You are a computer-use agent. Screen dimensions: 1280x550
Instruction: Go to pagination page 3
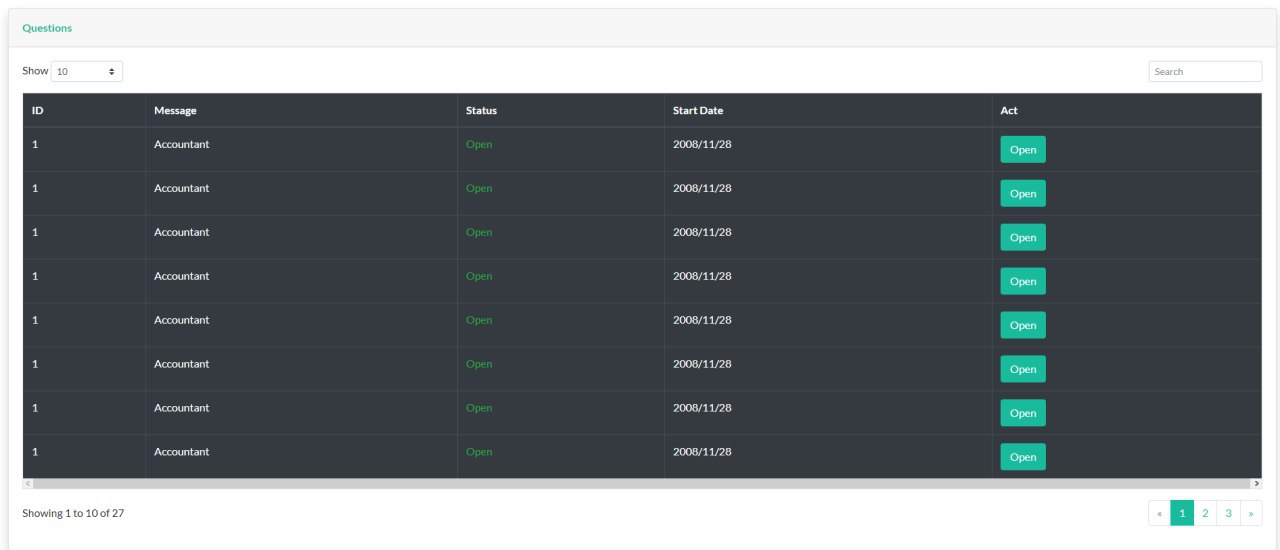1228,513
